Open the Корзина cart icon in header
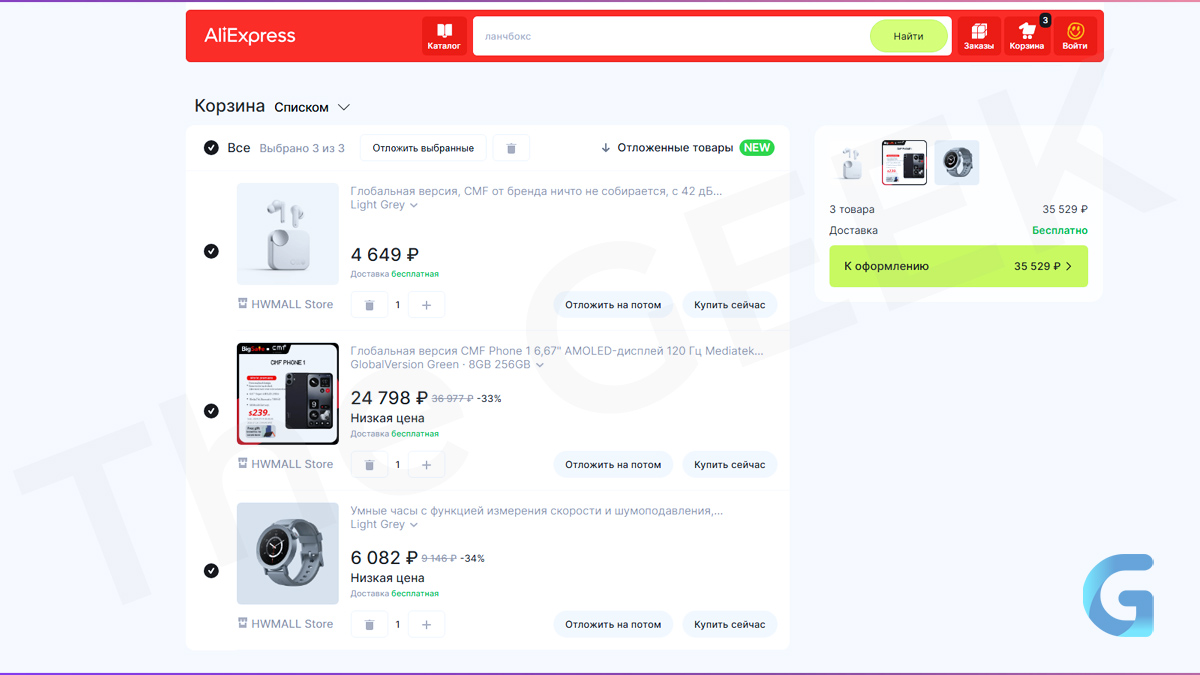The image size is (1200, 675). tap(1027, 36)
